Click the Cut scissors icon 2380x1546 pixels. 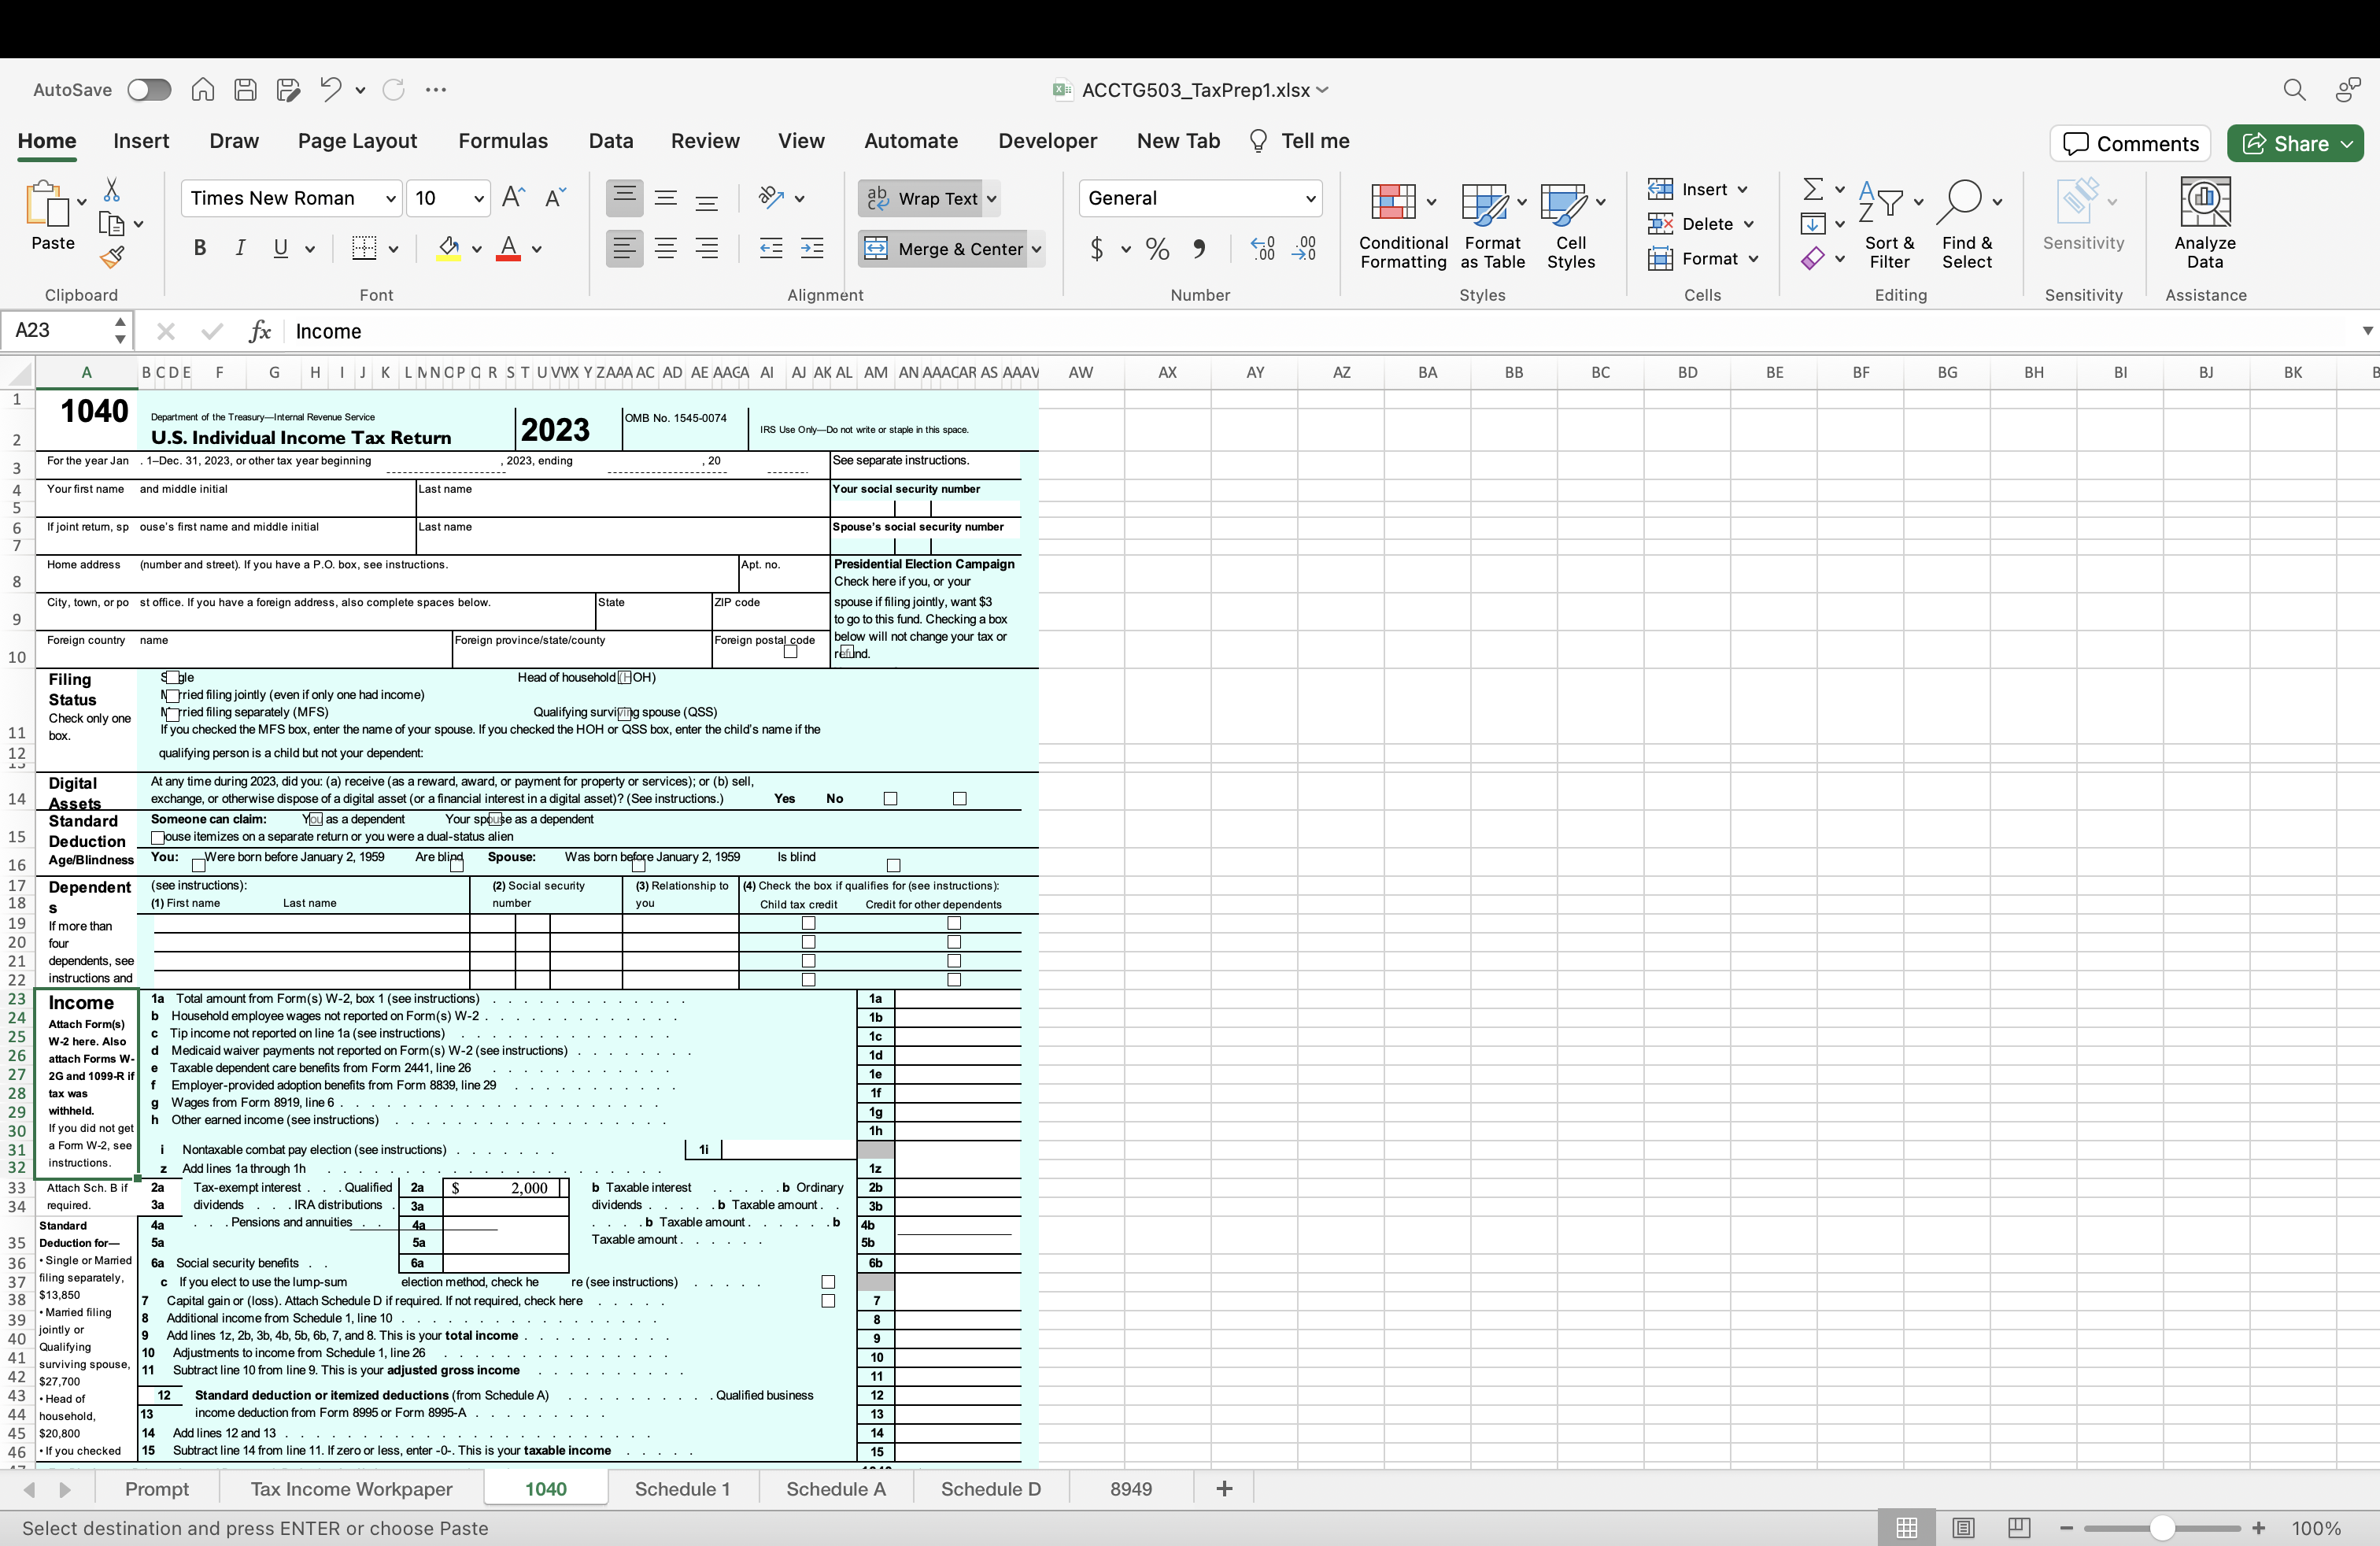pyautogui.click(x=112, y=190)
